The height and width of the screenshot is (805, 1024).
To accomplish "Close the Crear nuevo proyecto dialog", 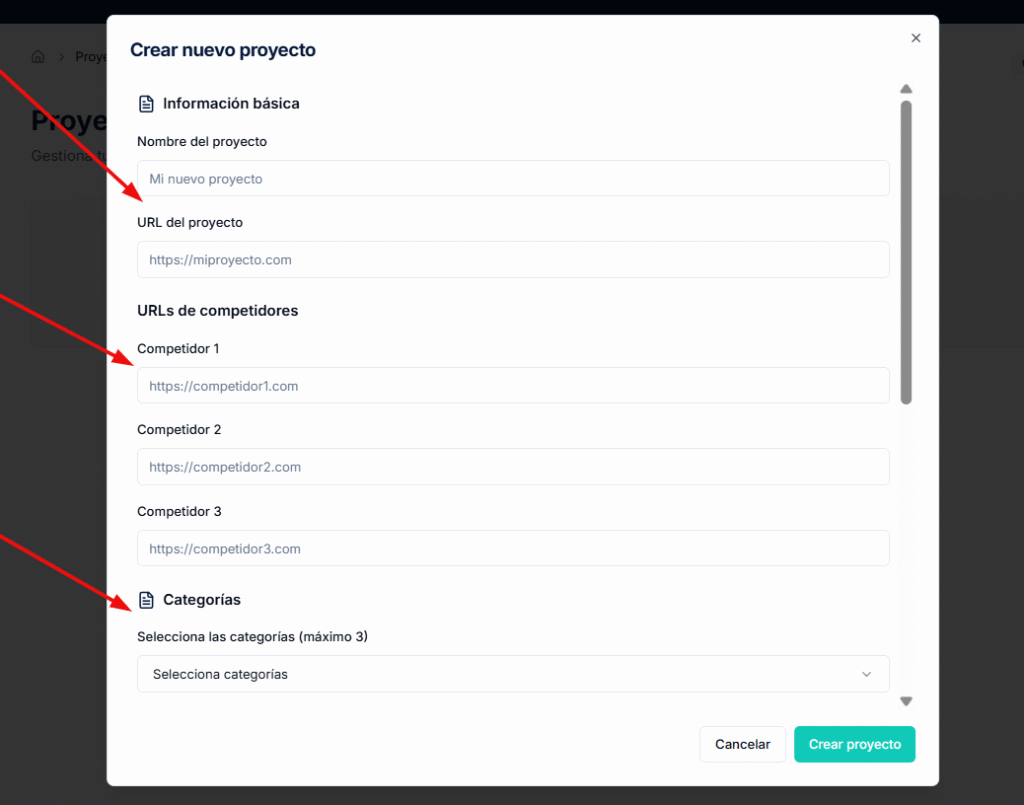I will coord(916,38).
